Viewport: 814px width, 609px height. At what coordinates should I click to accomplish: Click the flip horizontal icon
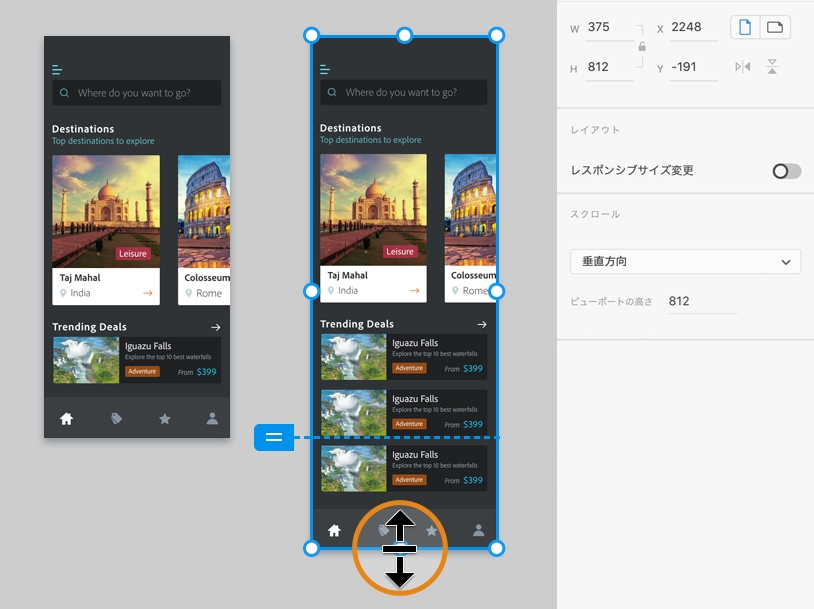click(x=742, y=66)
